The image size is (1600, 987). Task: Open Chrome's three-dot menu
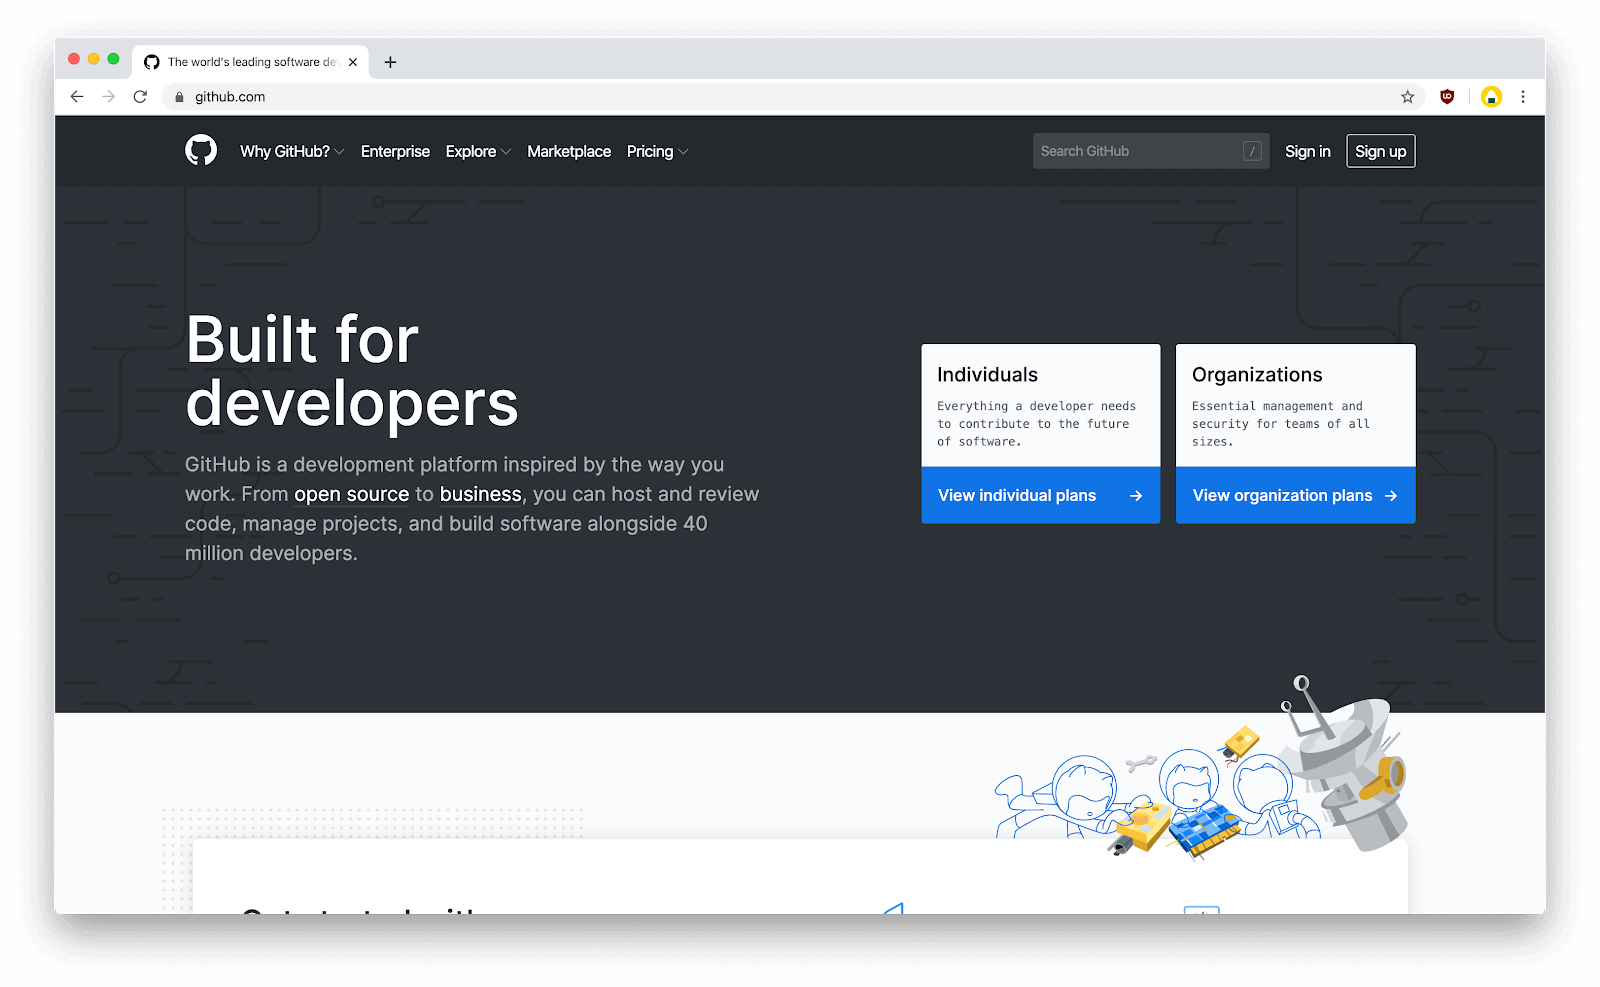click(1523, 97)
